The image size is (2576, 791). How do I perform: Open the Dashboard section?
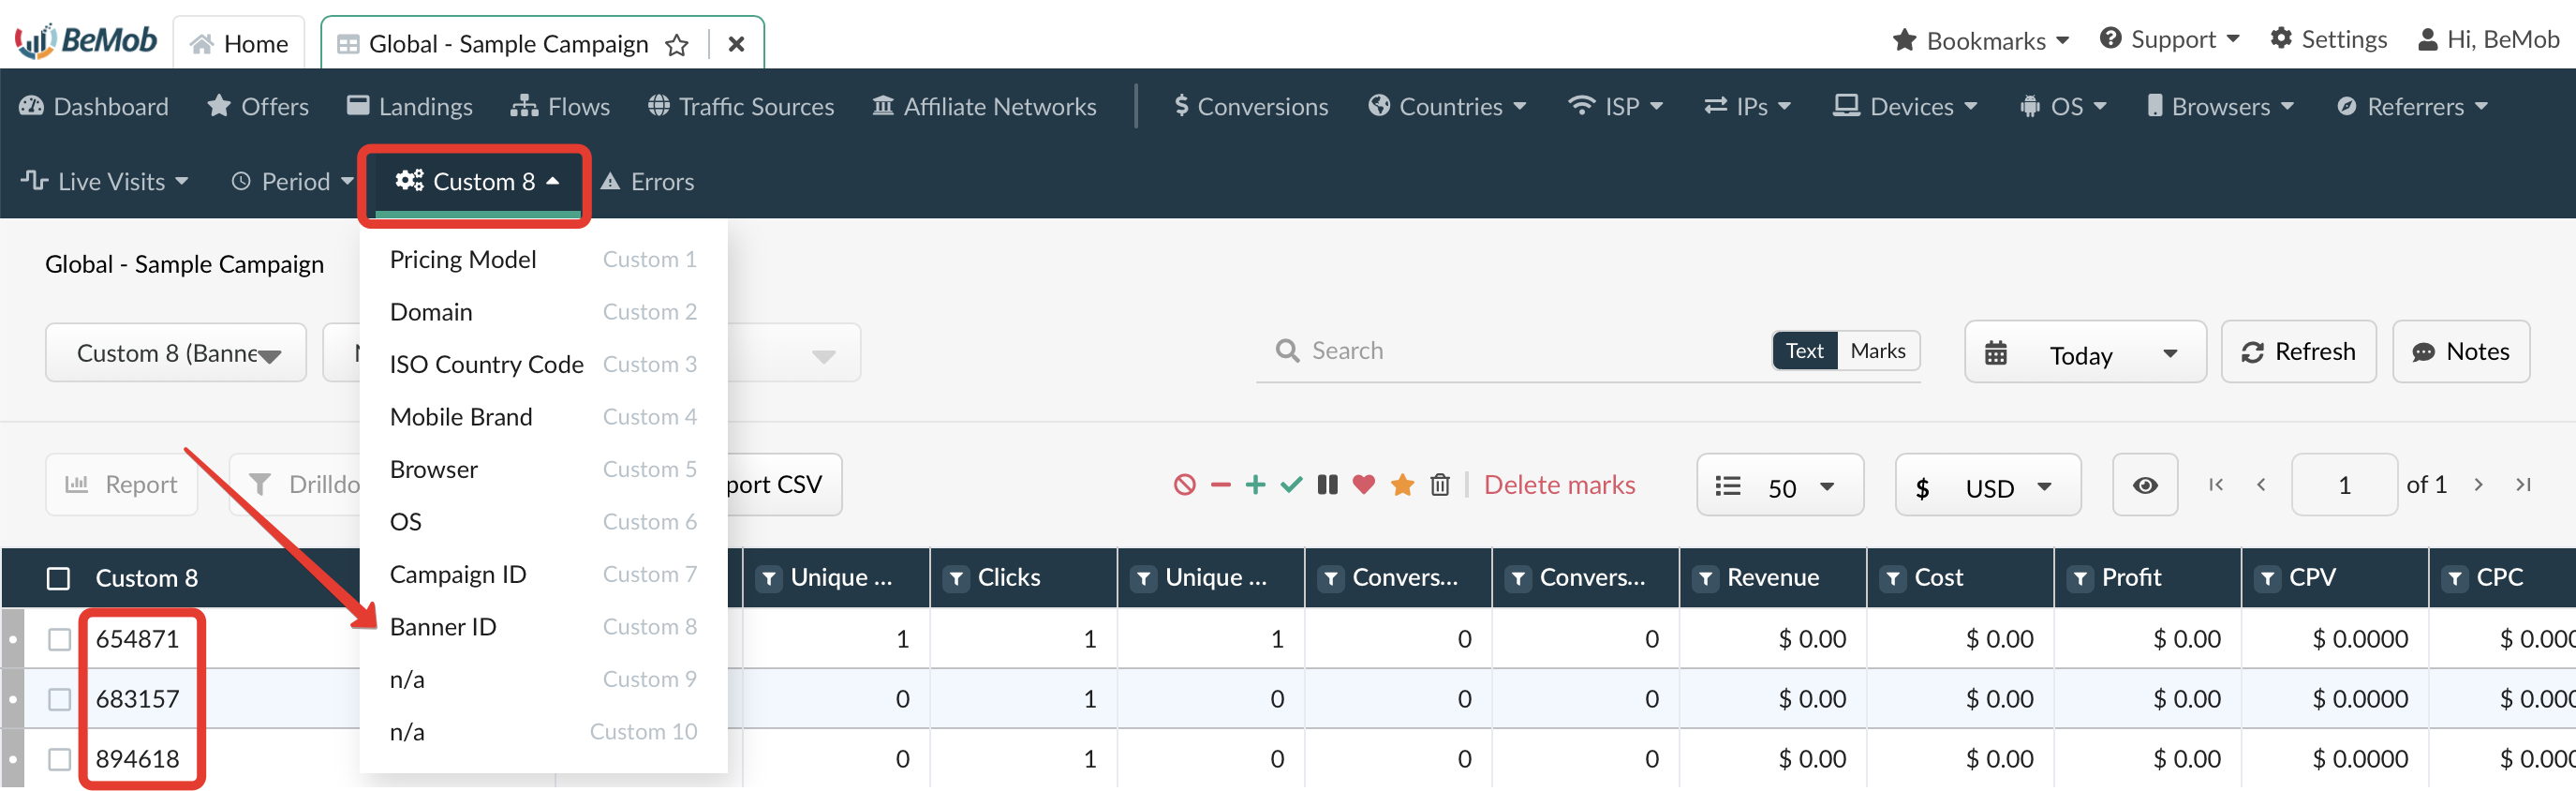(94, 107)
